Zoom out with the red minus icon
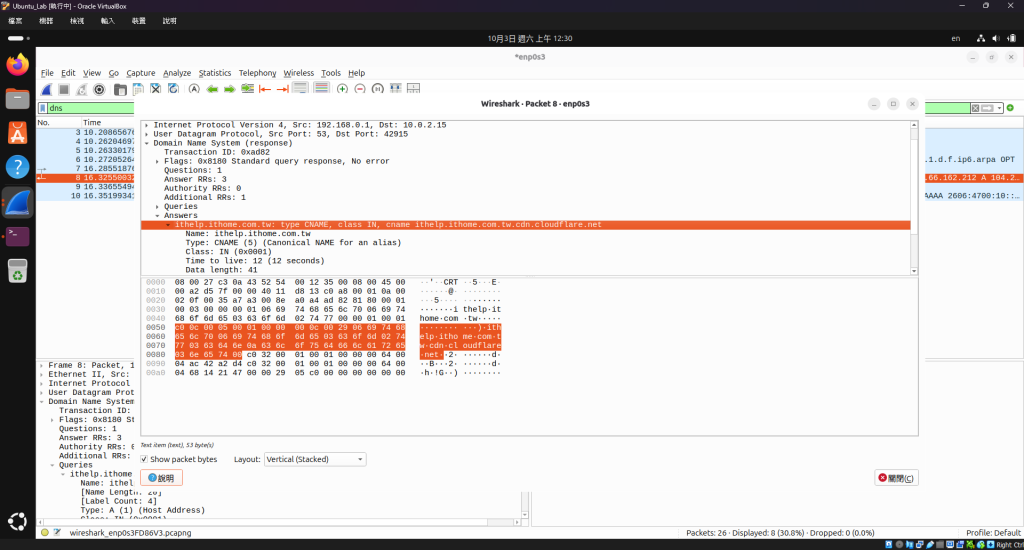Image resolution: width=1024 pixels, height=550 pixels. [360, 89]
